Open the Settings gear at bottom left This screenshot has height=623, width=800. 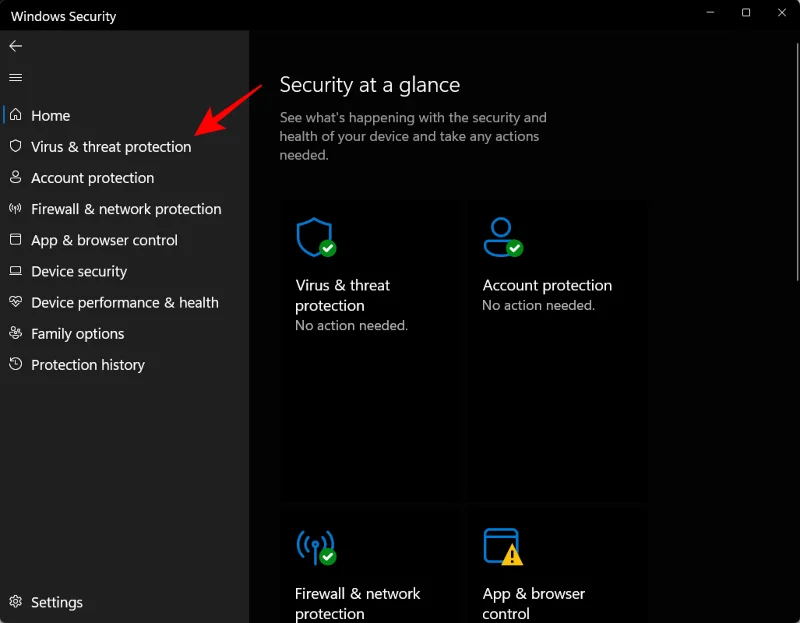click(16, 602)
